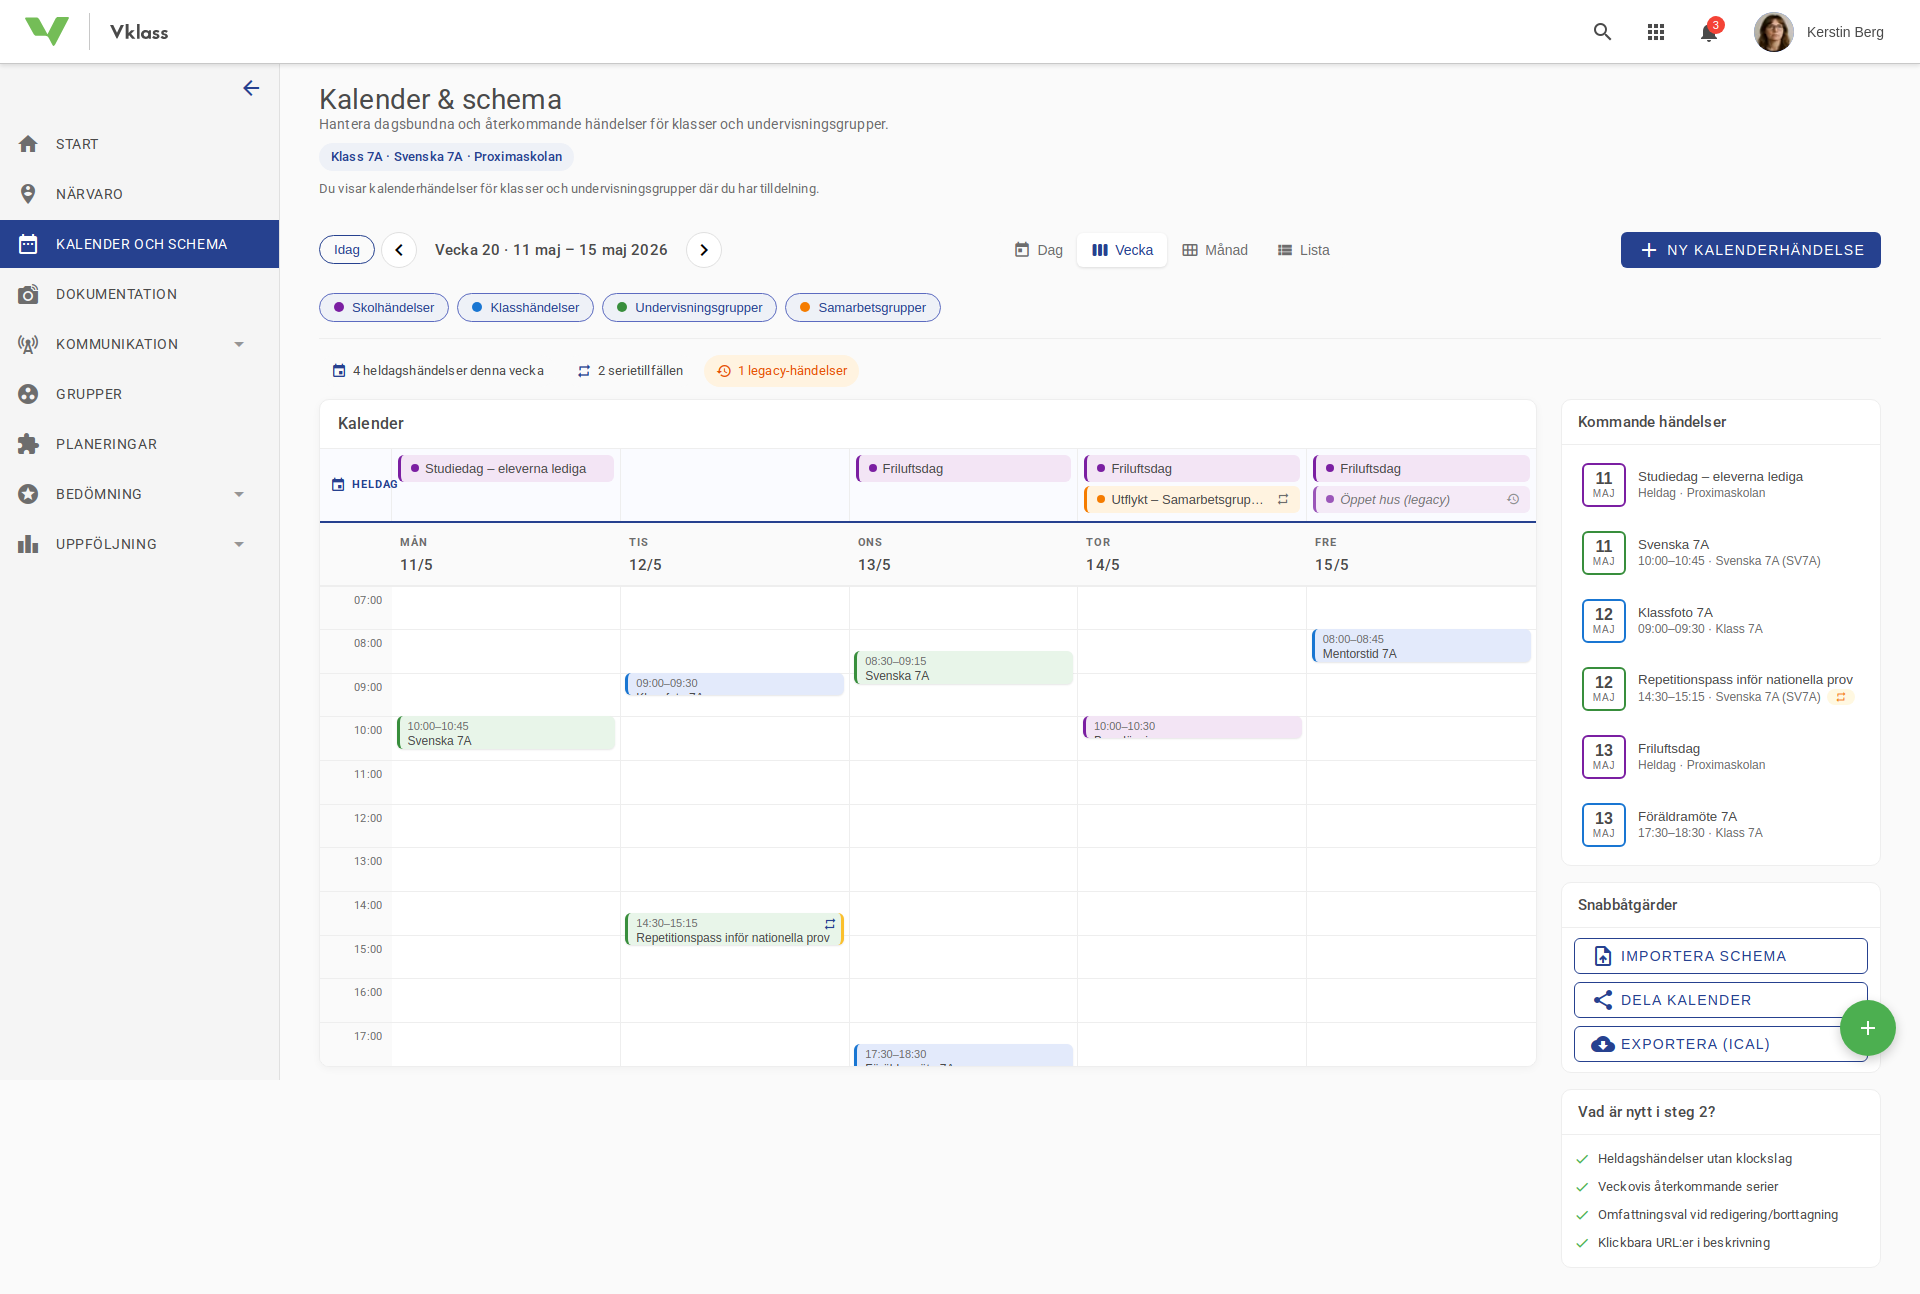The image size is (1920, 1294).
Task: Open Mentorstid 7A Friday event
Action: click(x=1420, y=646)
